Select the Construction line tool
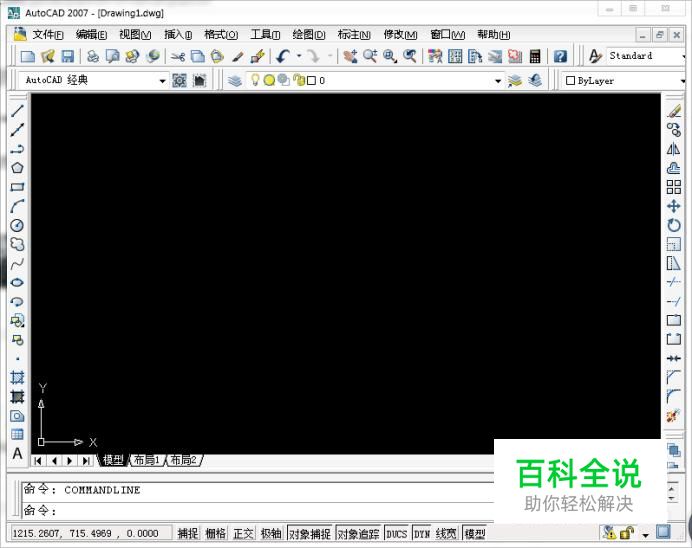 click(x=17, y=129)
